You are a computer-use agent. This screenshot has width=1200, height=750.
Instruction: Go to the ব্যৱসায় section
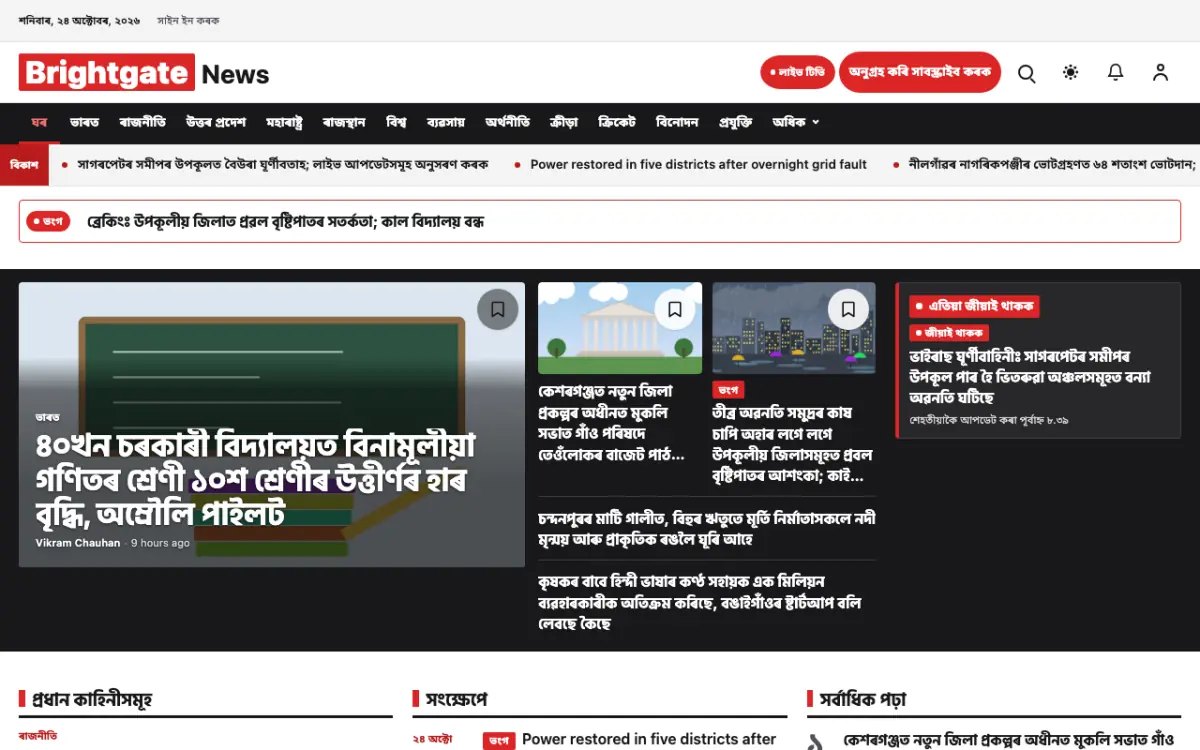point(446,122)
